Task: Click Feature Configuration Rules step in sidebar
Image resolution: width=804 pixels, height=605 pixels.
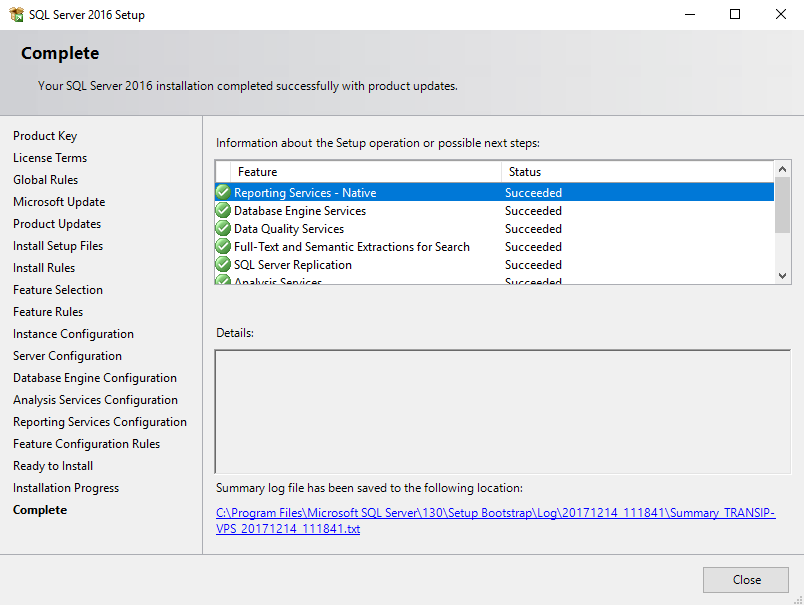Action: [x=87, y=444]
